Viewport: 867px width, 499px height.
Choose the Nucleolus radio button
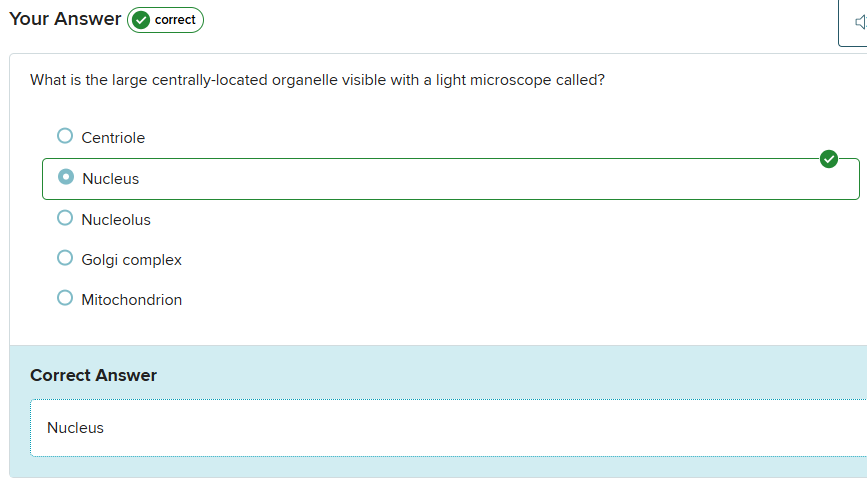pos(65,218)
